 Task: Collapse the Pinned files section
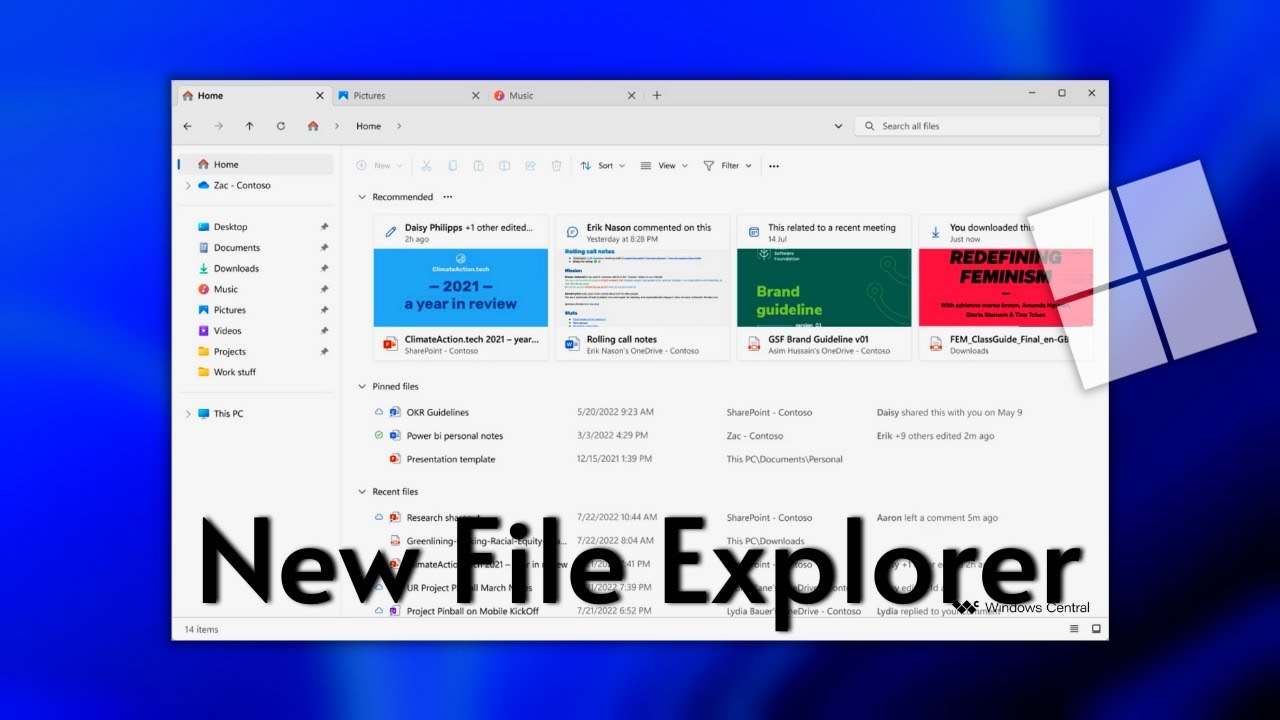362,386
